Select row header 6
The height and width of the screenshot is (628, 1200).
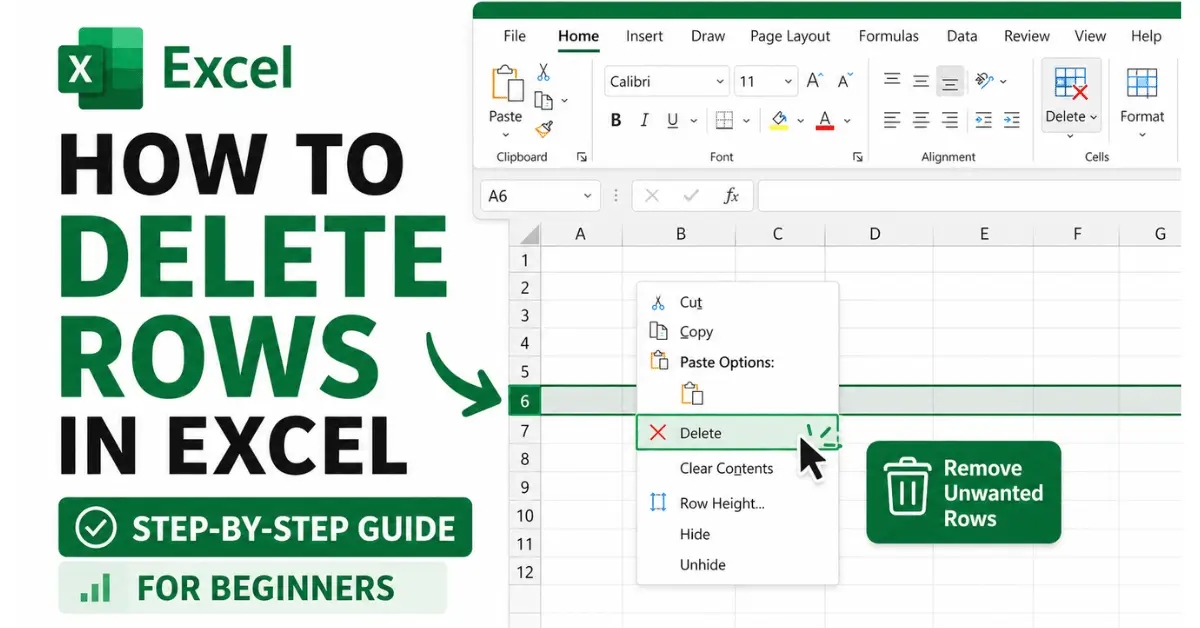coord(525,401)
